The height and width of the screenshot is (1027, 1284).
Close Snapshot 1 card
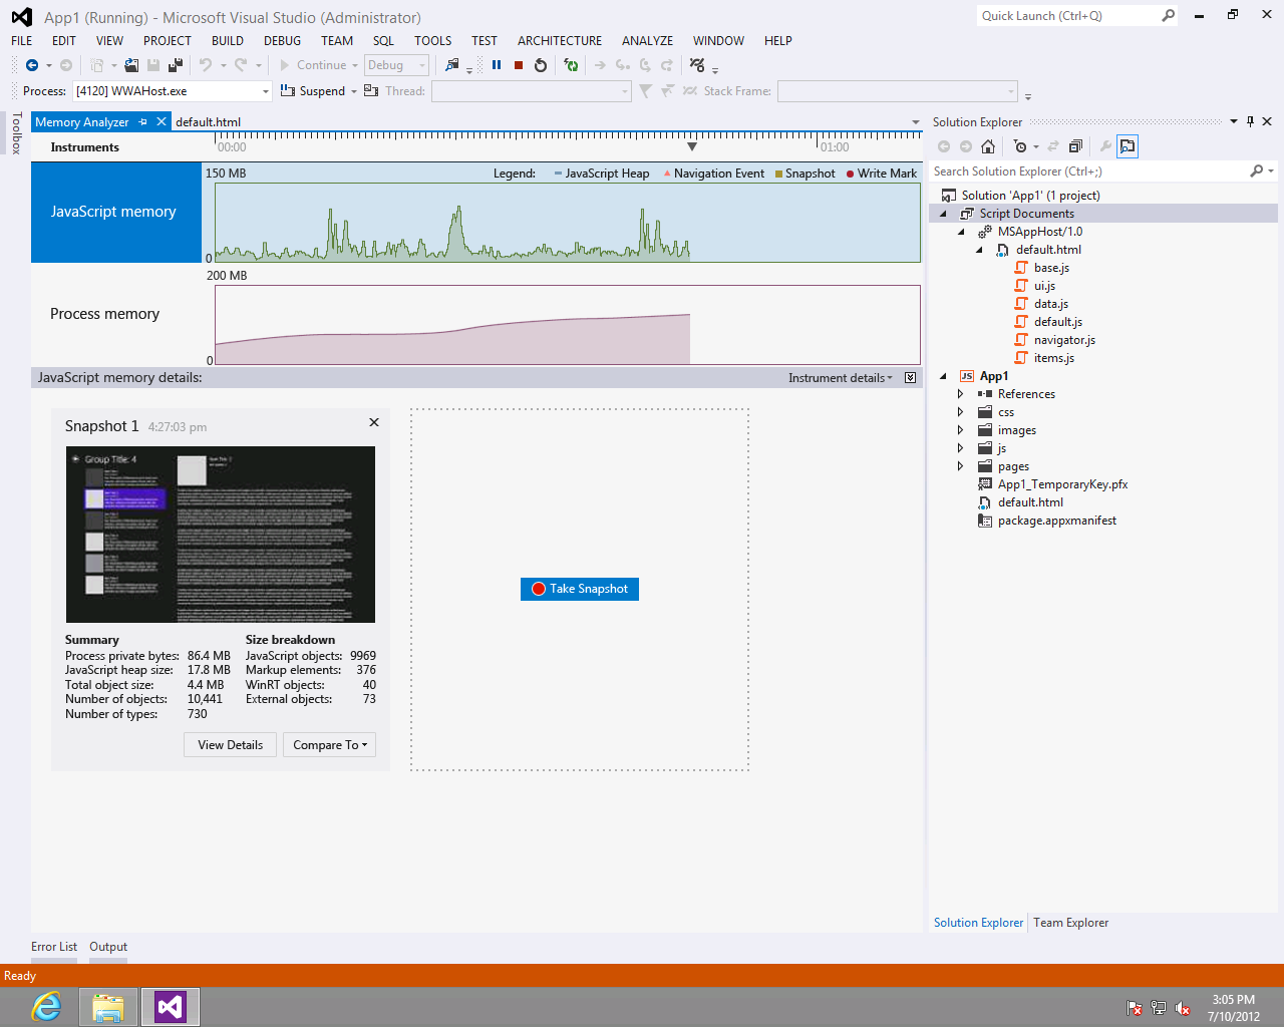[x=374, y=423]
